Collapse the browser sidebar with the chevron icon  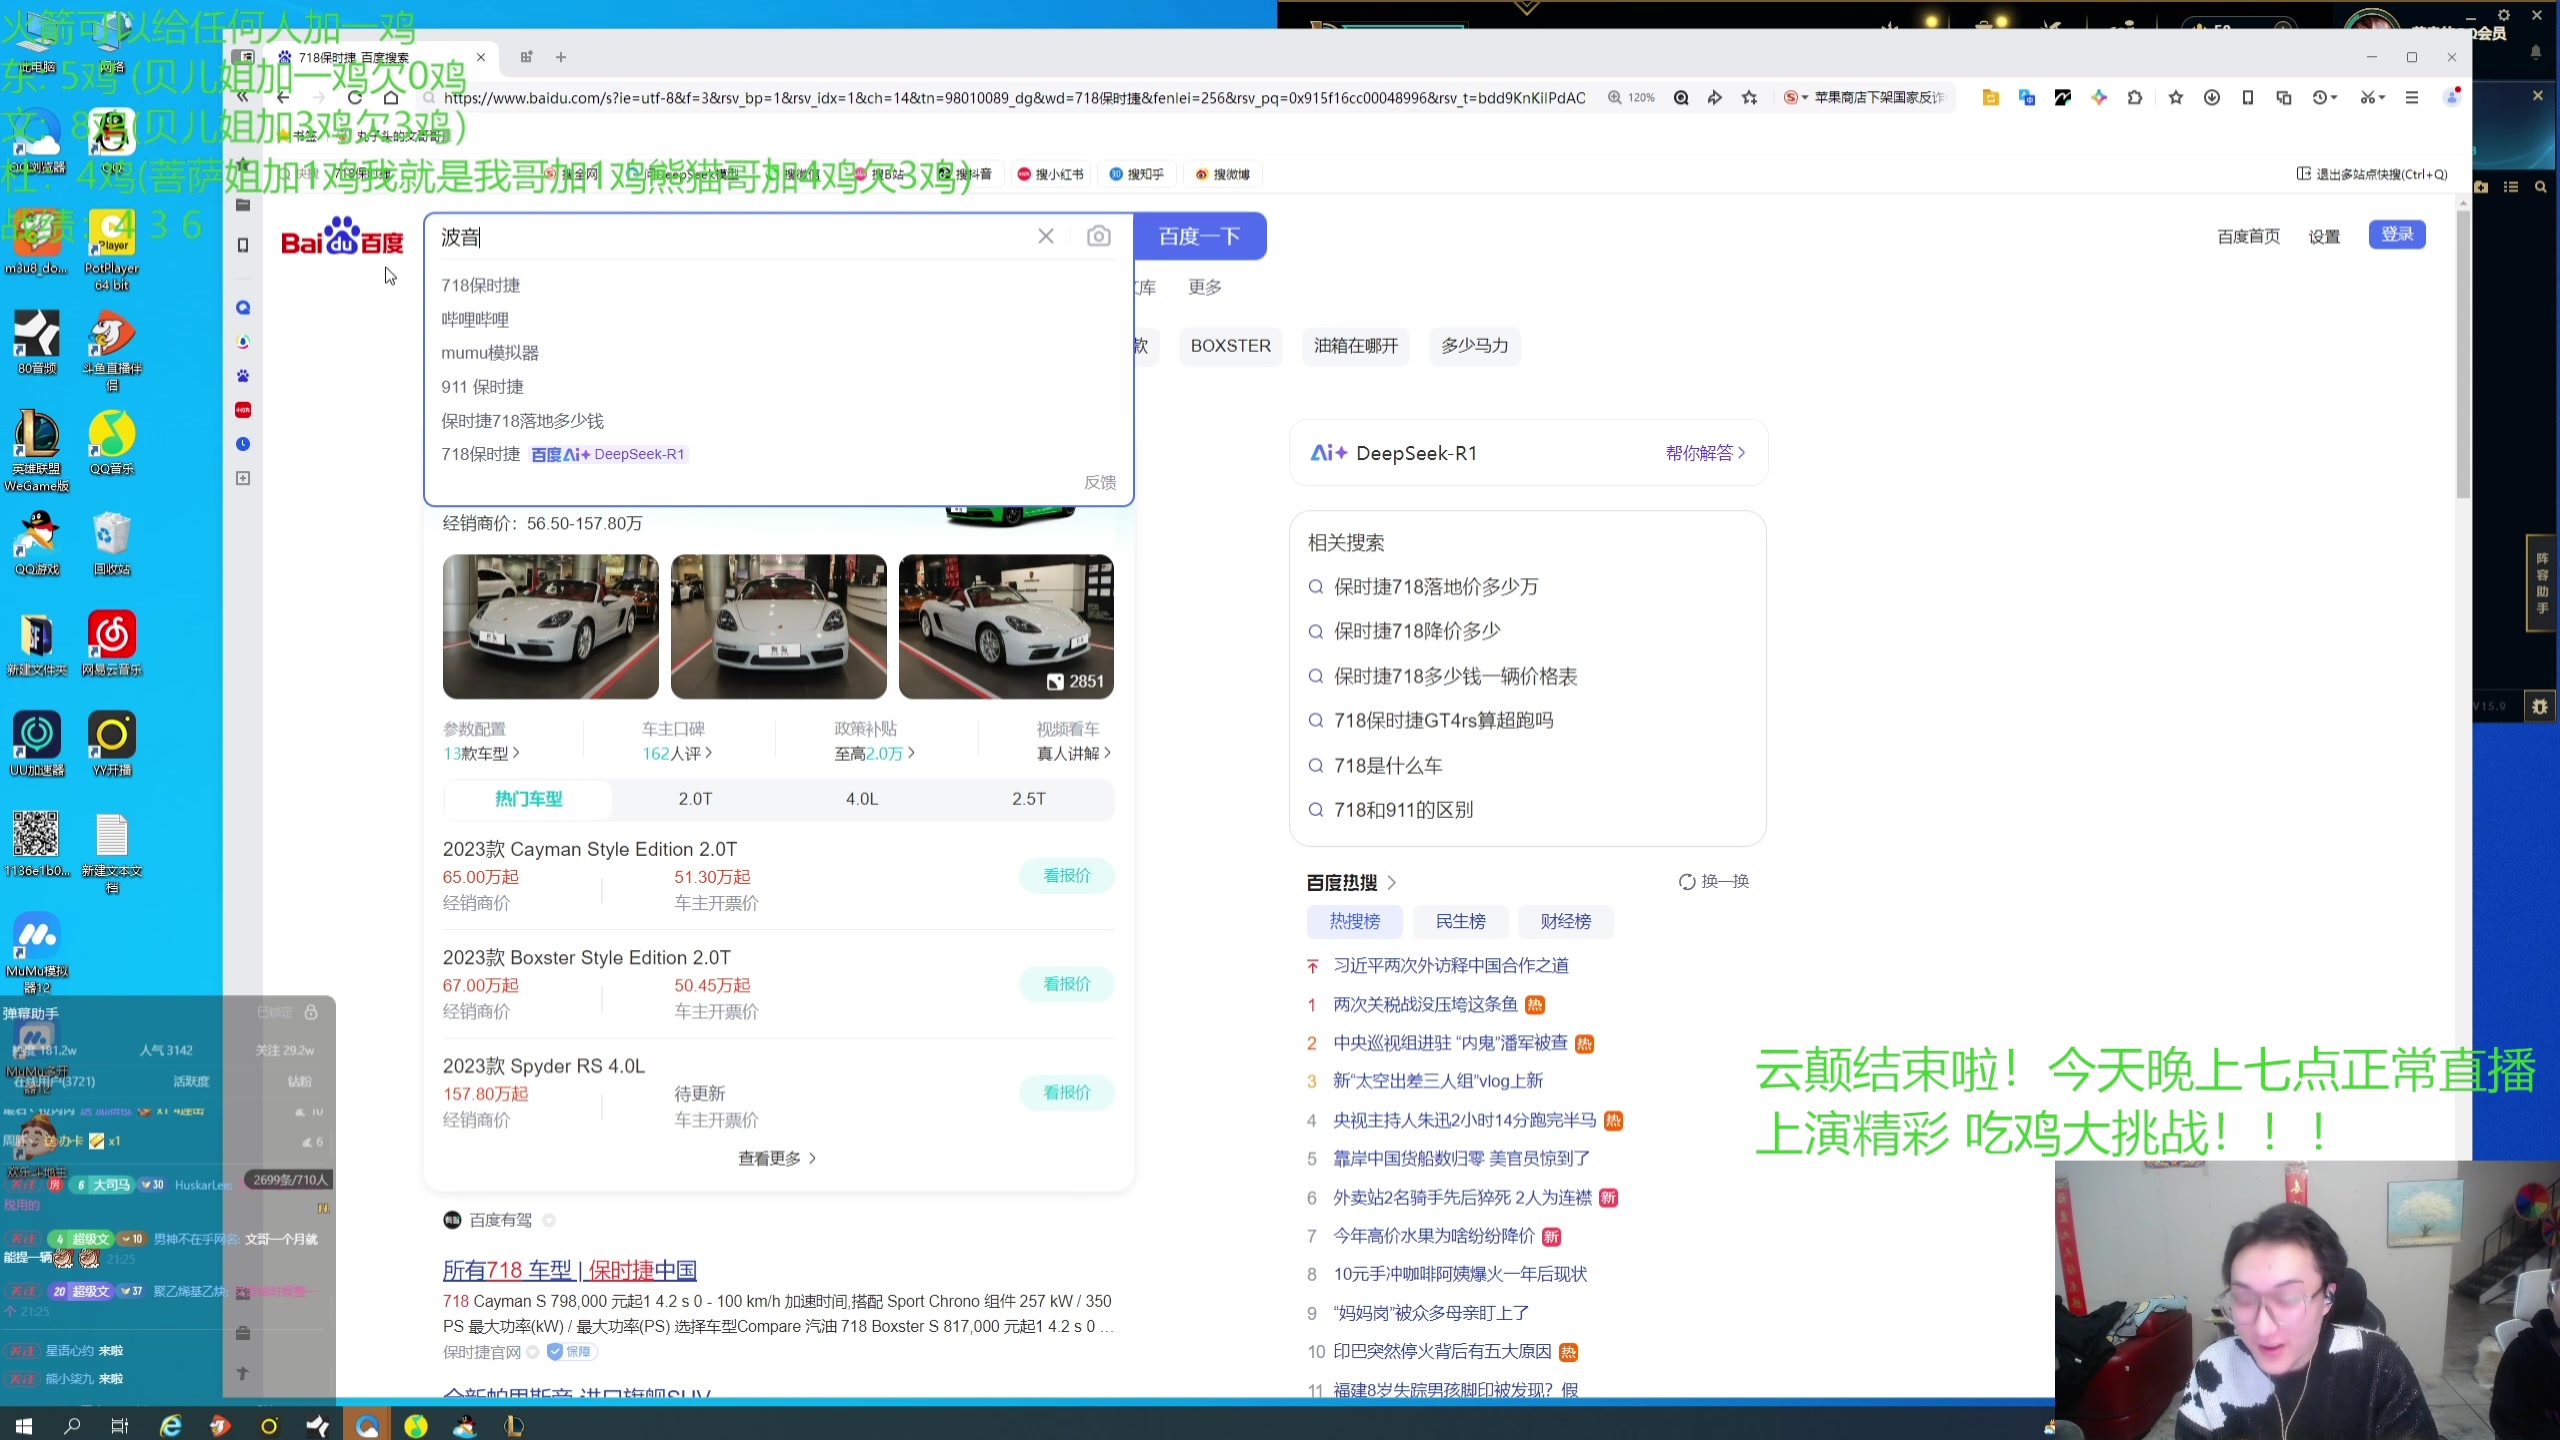tap(242, 97)
